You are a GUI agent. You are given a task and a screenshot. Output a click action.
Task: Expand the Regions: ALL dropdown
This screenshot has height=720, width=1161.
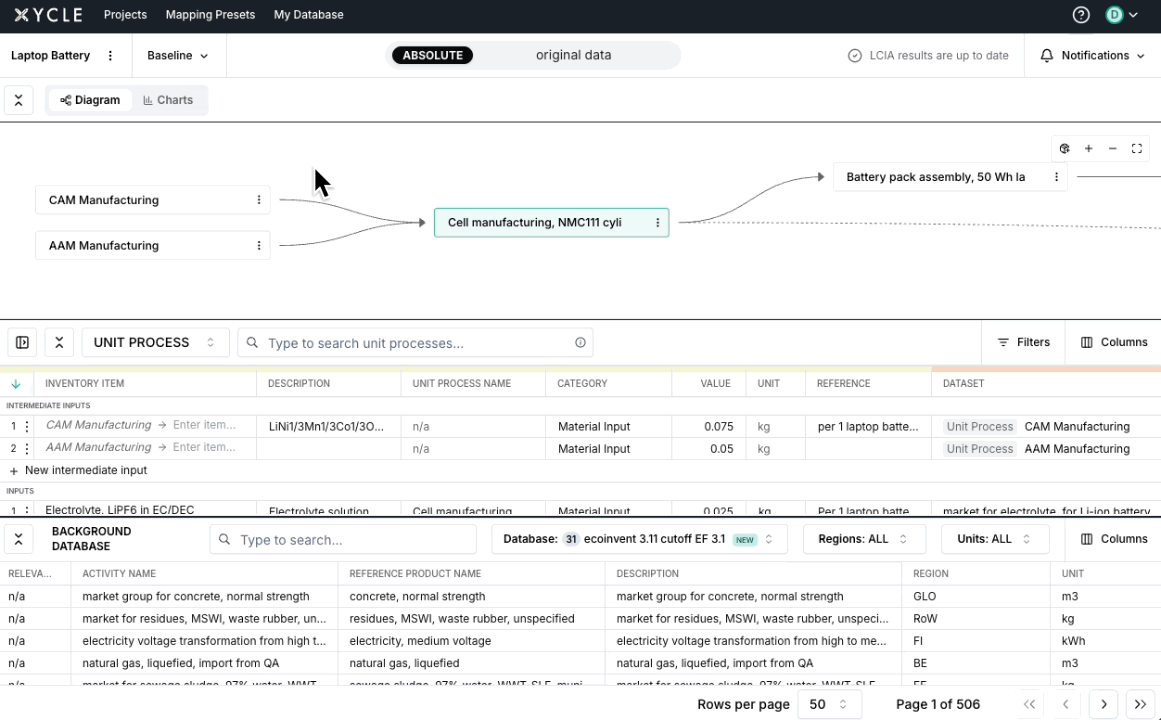tap(864, 538)
